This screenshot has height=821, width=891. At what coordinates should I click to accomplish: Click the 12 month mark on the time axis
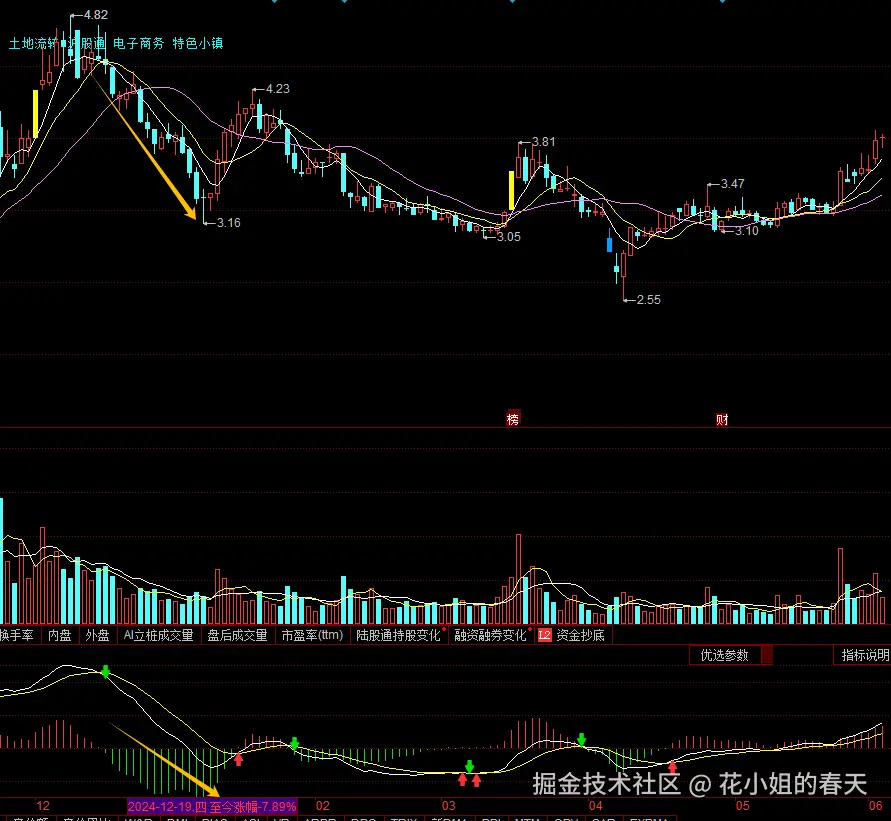[x=43, y=806]
